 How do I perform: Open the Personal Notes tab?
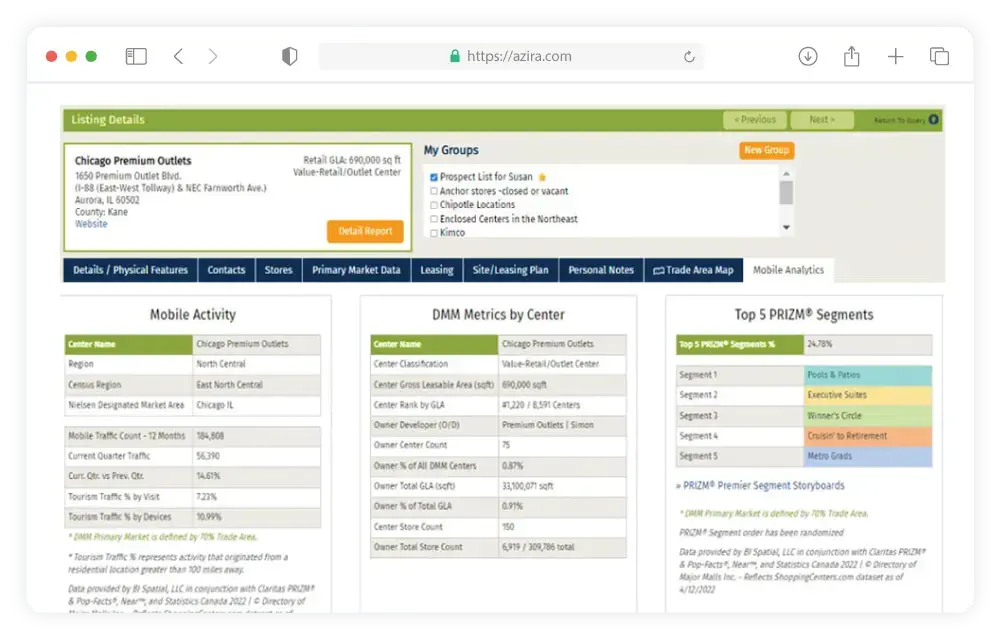coord(601,270)
